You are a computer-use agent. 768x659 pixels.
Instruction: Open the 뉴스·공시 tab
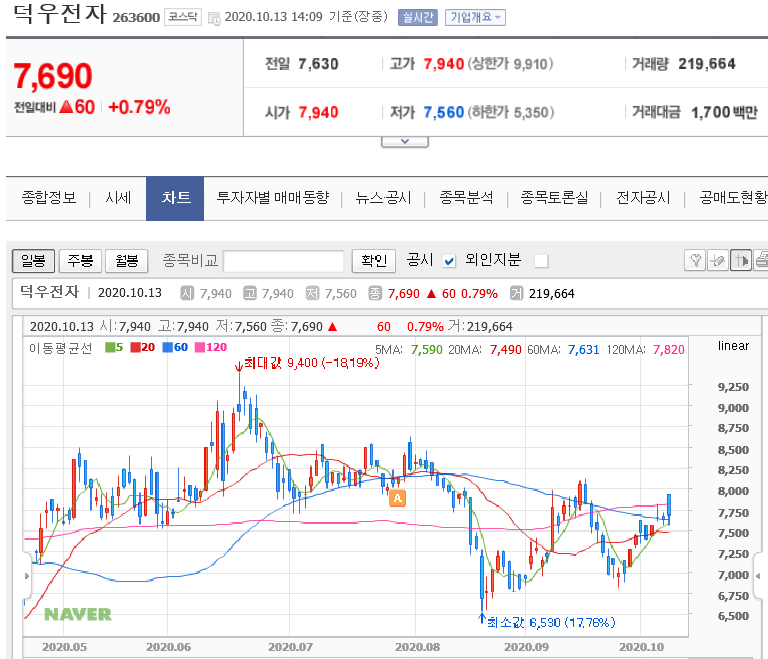pos(383,198)
